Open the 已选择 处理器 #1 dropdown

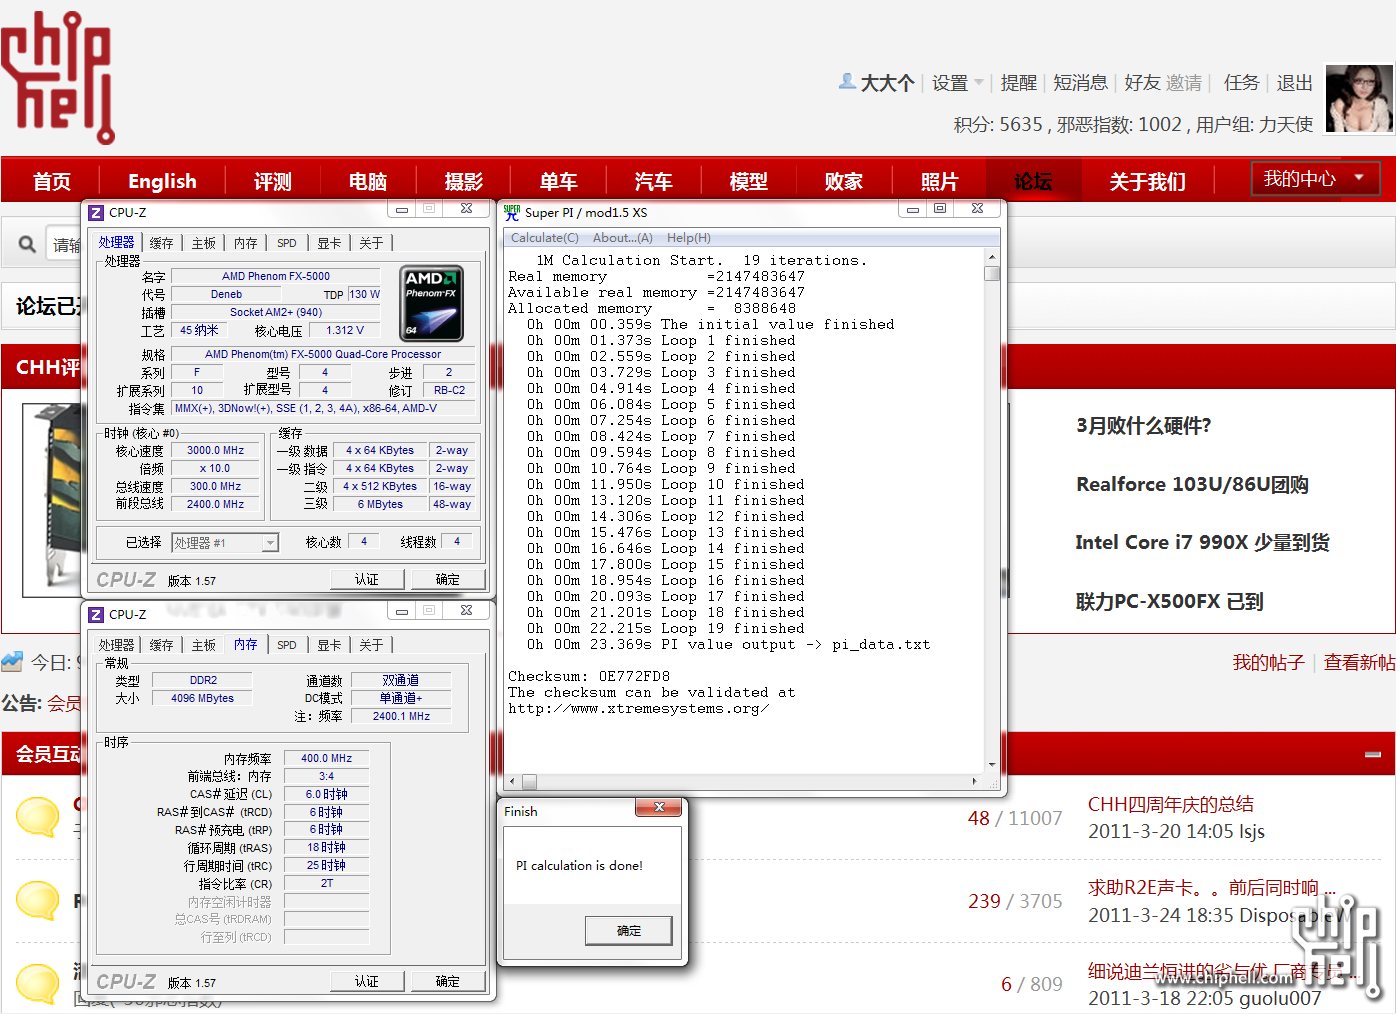tap(225, 542)
